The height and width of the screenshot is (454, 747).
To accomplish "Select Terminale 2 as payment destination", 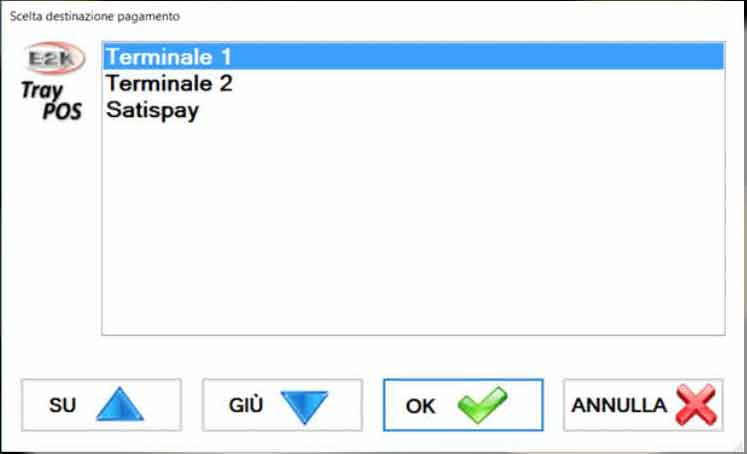I will (x=169, y=84).
